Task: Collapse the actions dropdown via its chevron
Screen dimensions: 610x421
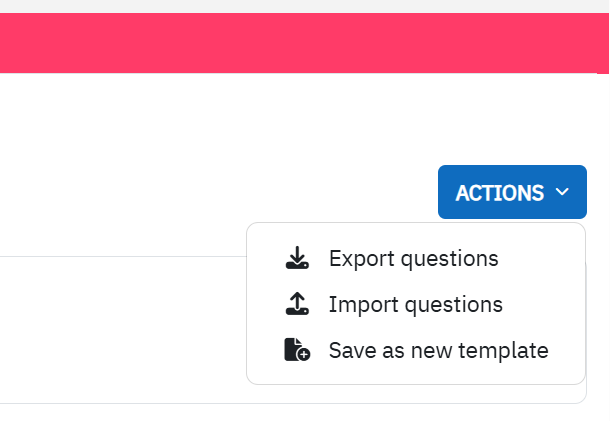Action: (562, 192)
